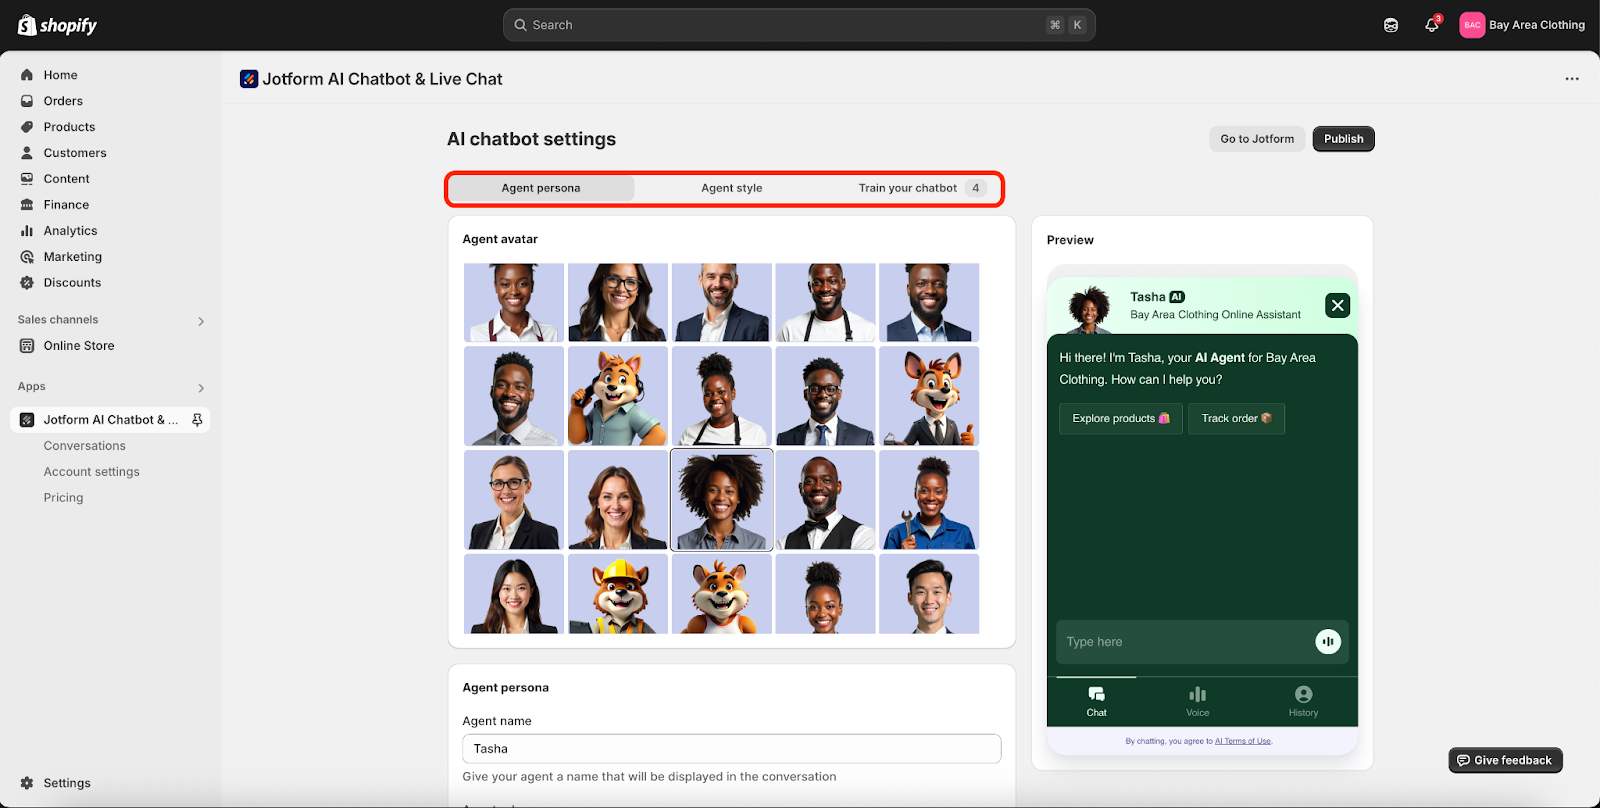Expand the Sales channels section

point(201,321)
